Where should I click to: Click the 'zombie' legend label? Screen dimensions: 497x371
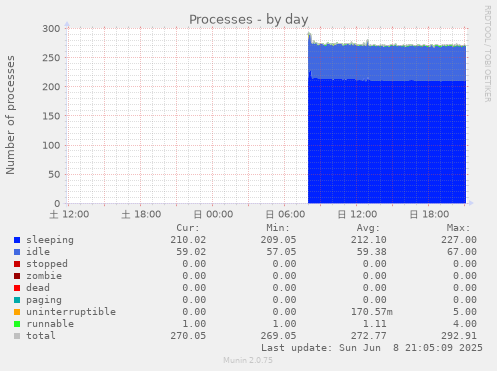click(44, 276)
